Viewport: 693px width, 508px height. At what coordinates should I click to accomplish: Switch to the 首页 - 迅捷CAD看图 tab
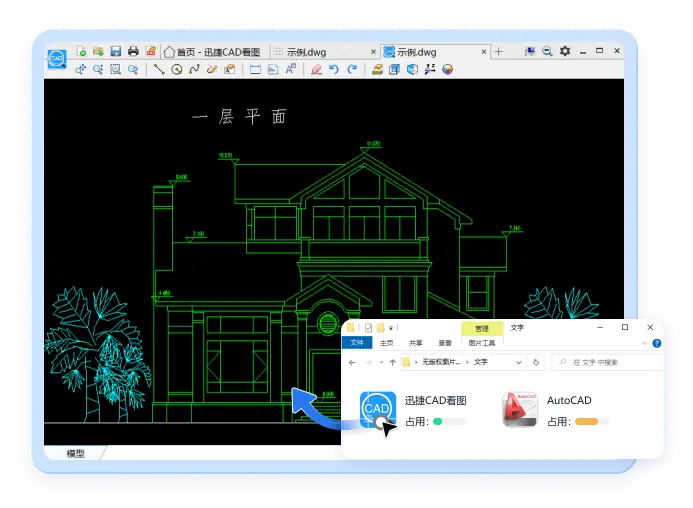coord(212,52)
